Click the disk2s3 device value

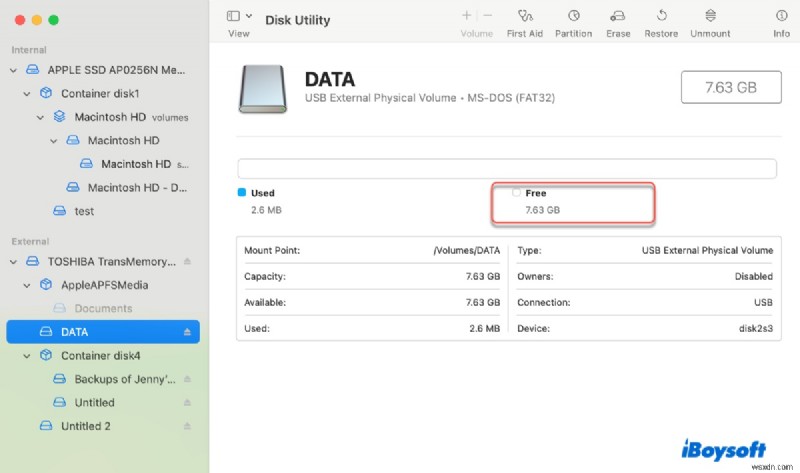pos(756,328)
